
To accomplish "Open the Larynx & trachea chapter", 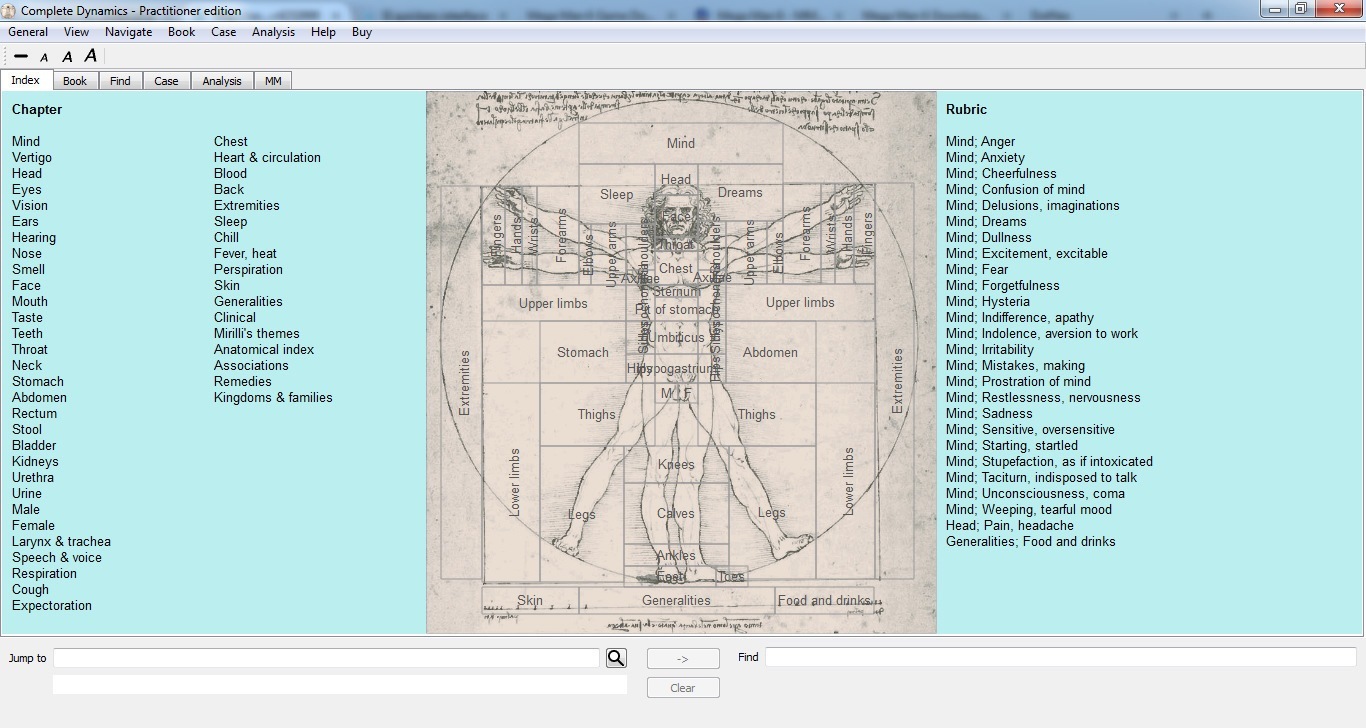I will click(x=61, y=541).
